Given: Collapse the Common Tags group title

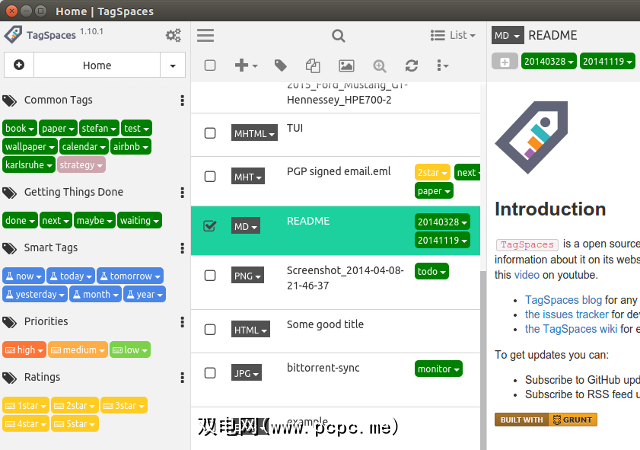Looking at the screenshot, I should (x=58, y=100).
